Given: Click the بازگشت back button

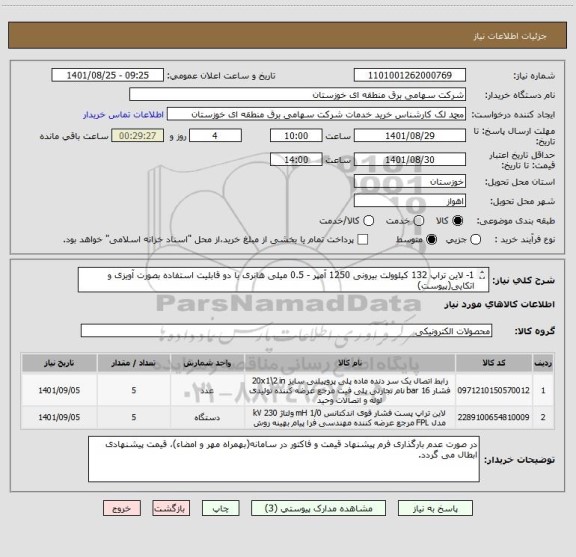Looking at the screenshot, I should point(171,508).
